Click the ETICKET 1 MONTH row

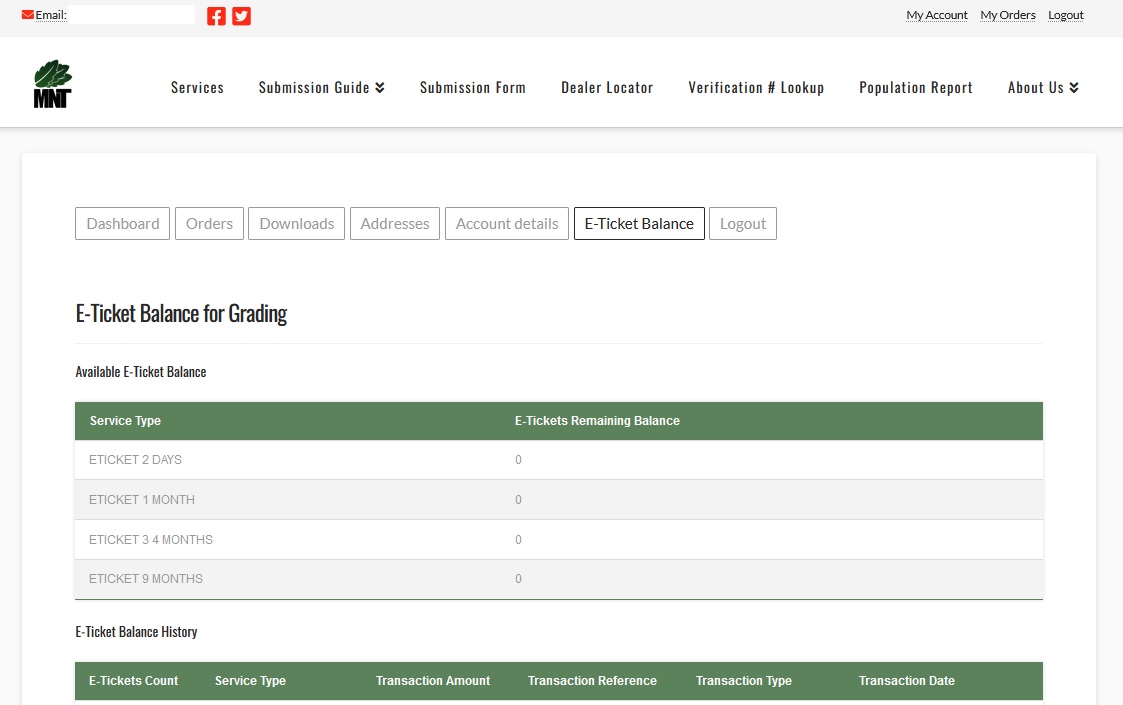pyautogui.click(x=559, y=499)
